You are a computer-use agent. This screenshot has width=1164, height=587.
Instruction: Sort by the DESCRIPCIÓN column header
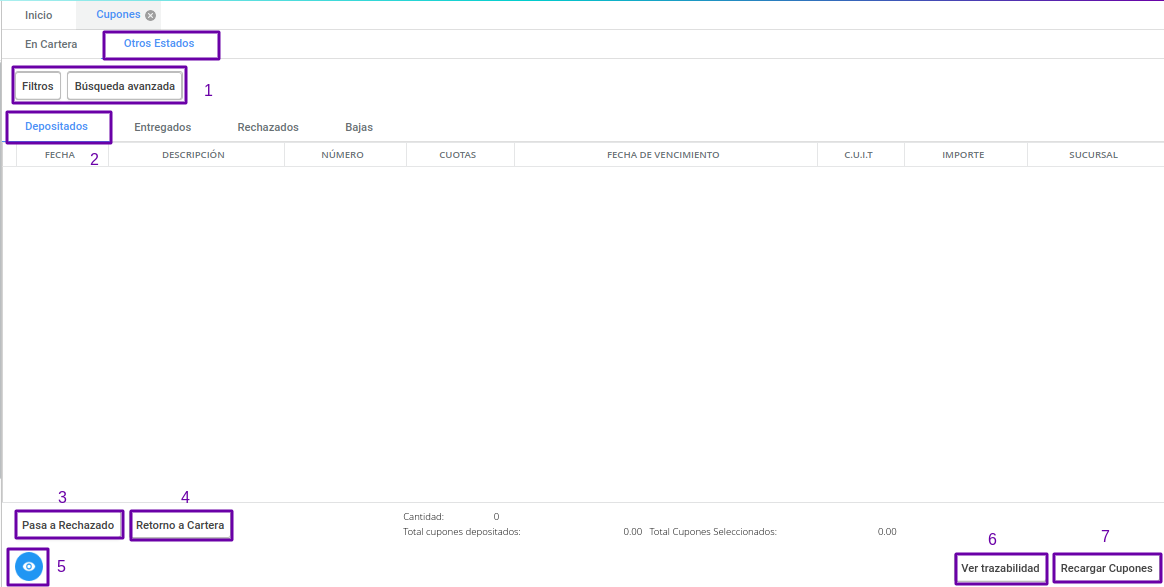pyautogui.click(x=194, y=155)
